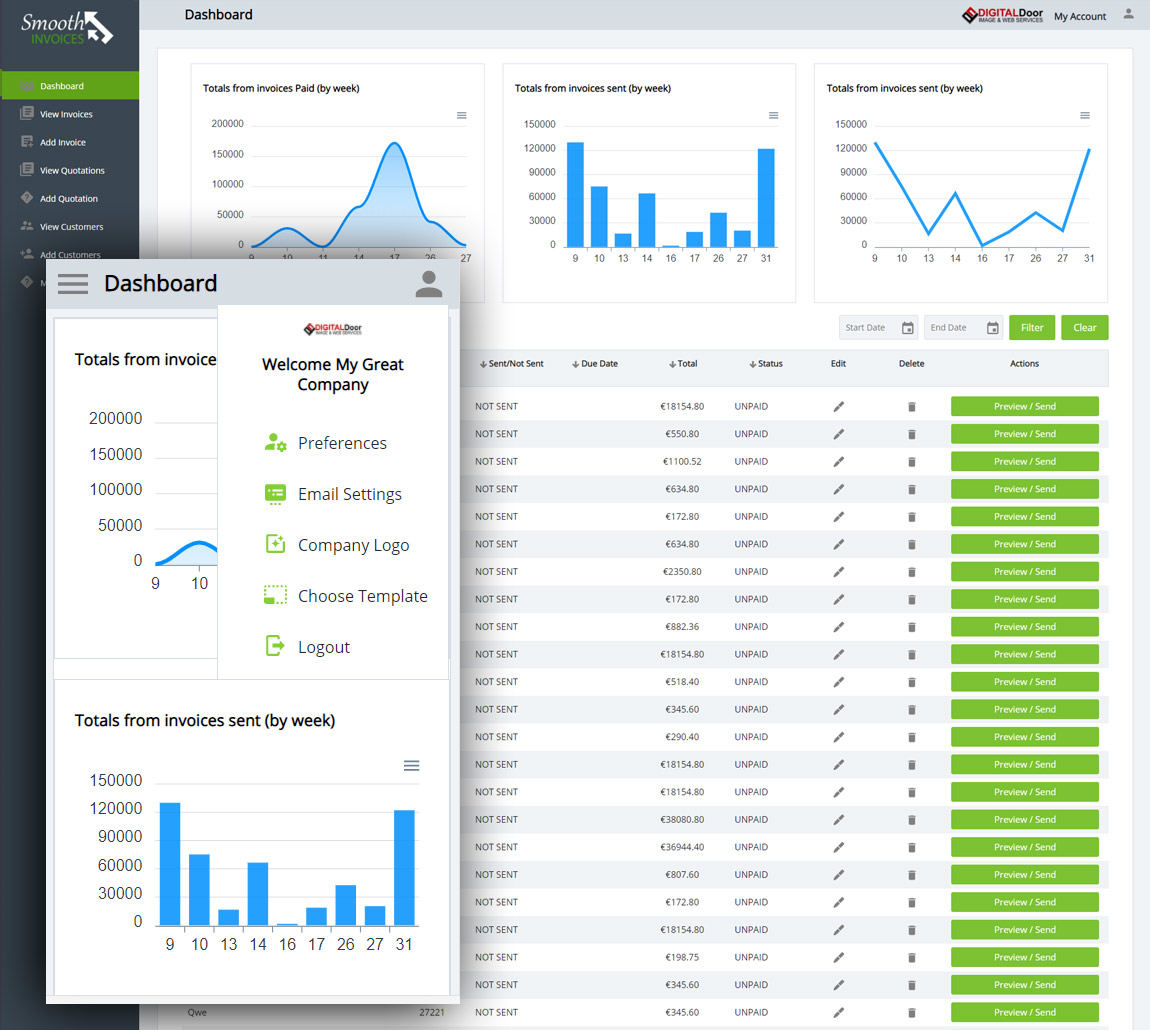Click the Smooth Invoices logo
The width and height of the screenshot is (1150, 1030).
(x=68, y=28)
